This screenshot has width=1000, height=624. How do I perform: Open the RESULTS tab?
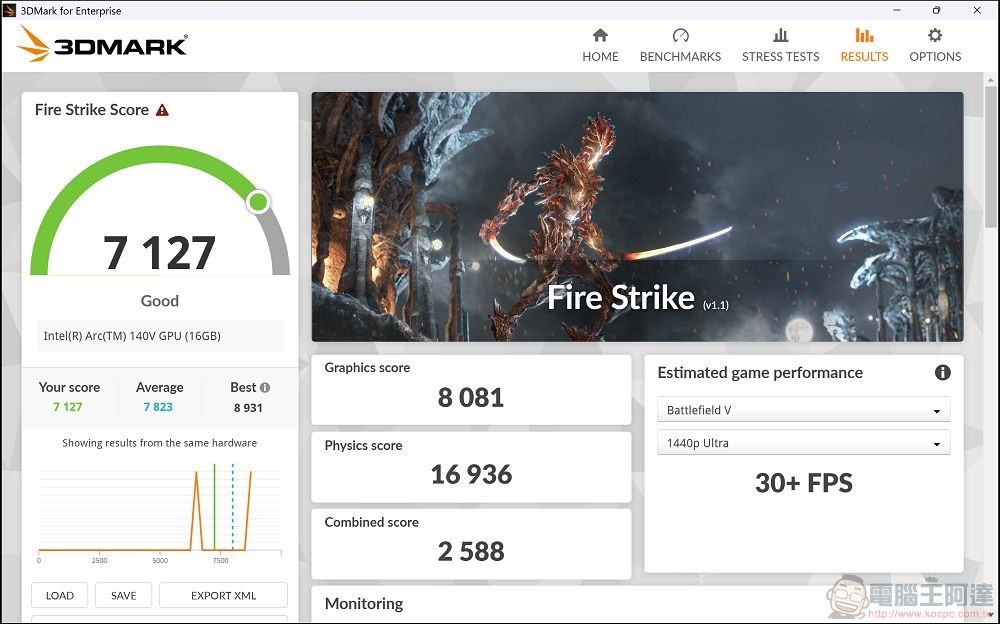pos(864,45)
